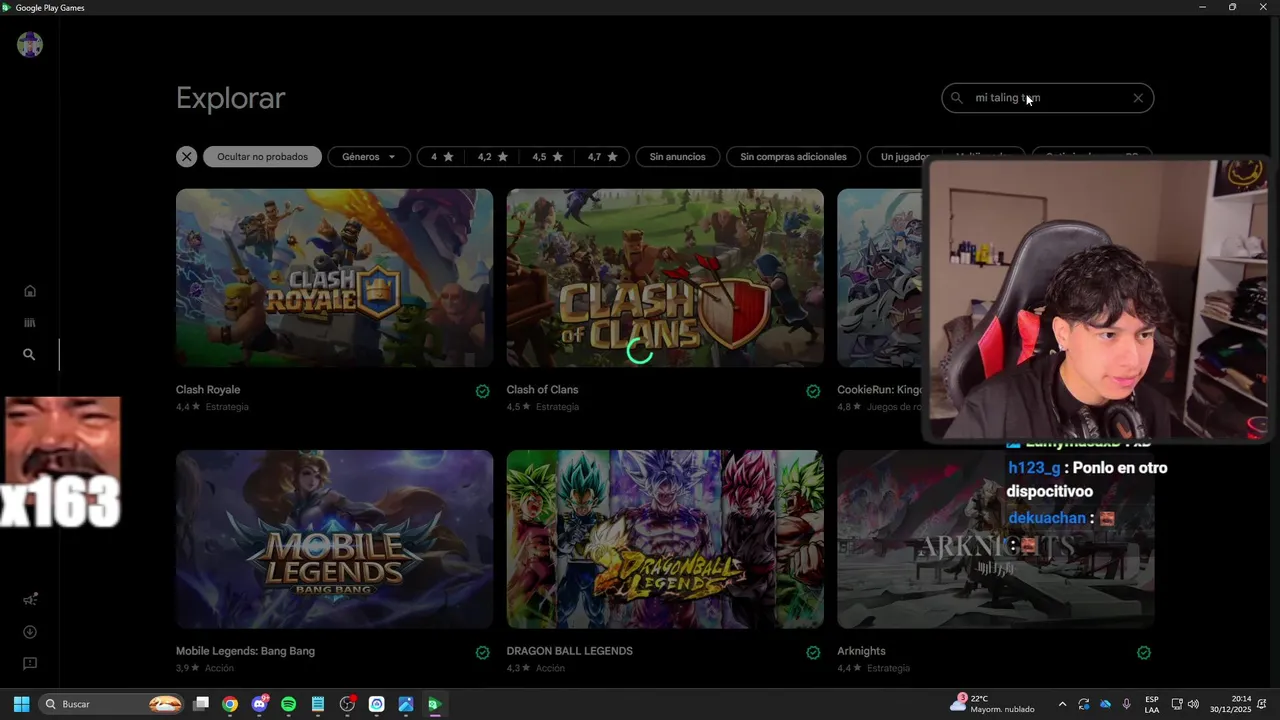Open the Downloads icon in the sidebar
Viewport: 1280px width, 720px height.
point(30,632)
